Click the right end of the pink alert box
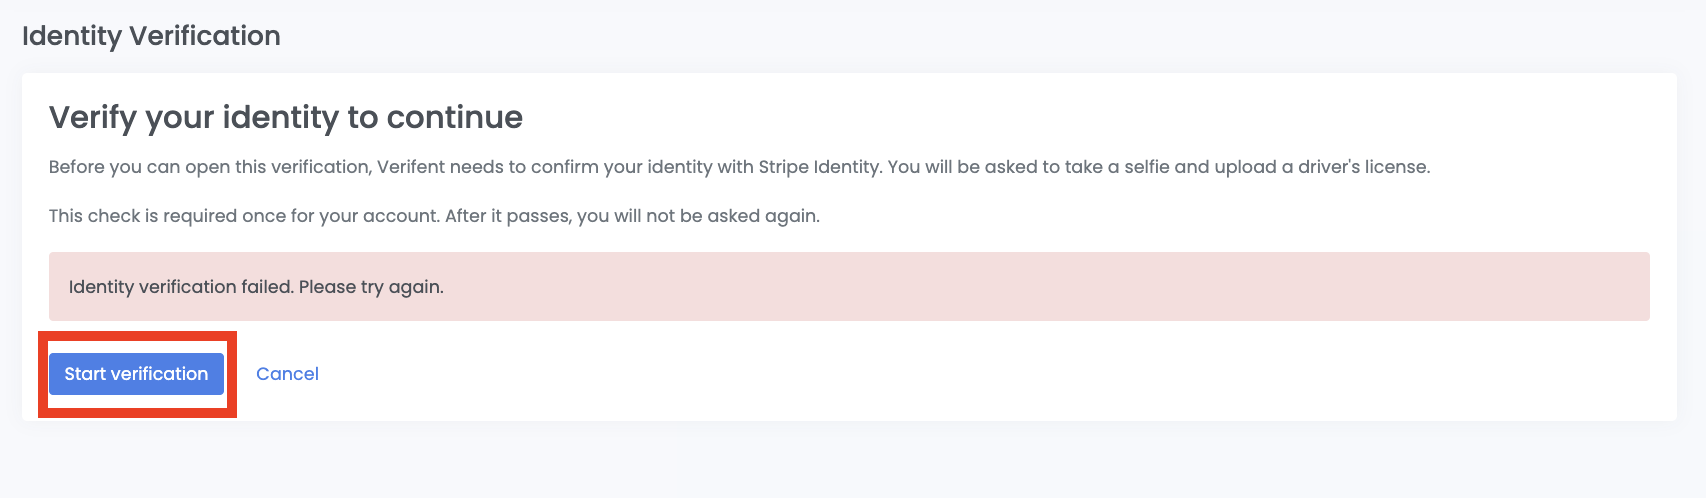1706x498 pixels. [1600, 287]
